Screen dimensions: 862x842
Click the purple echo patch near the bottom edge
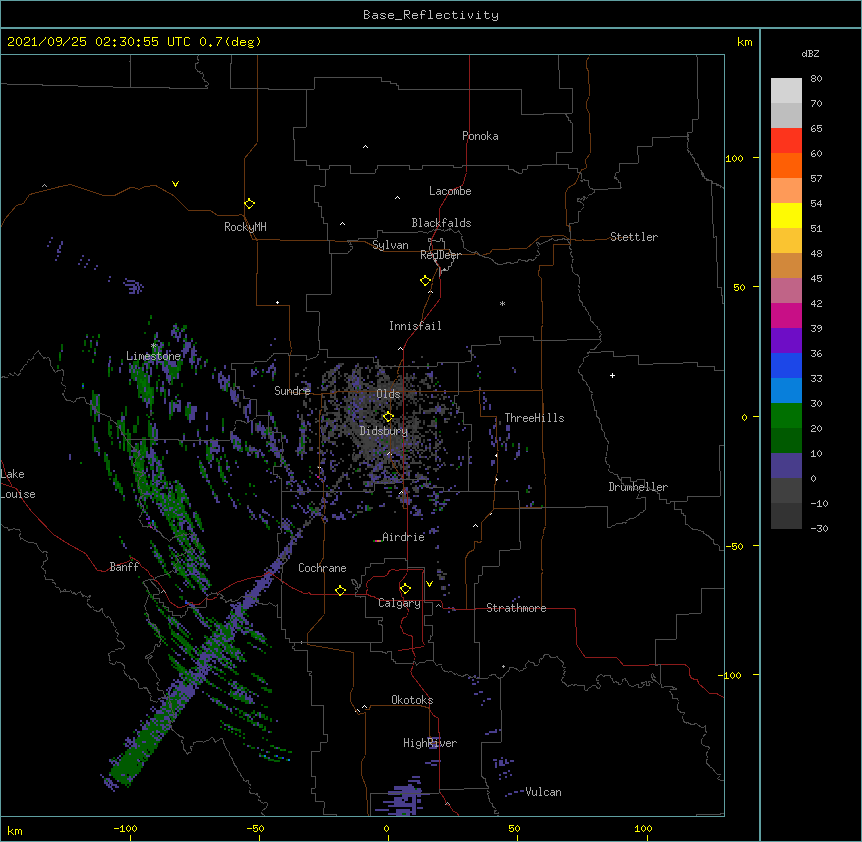tap(404, 799)
